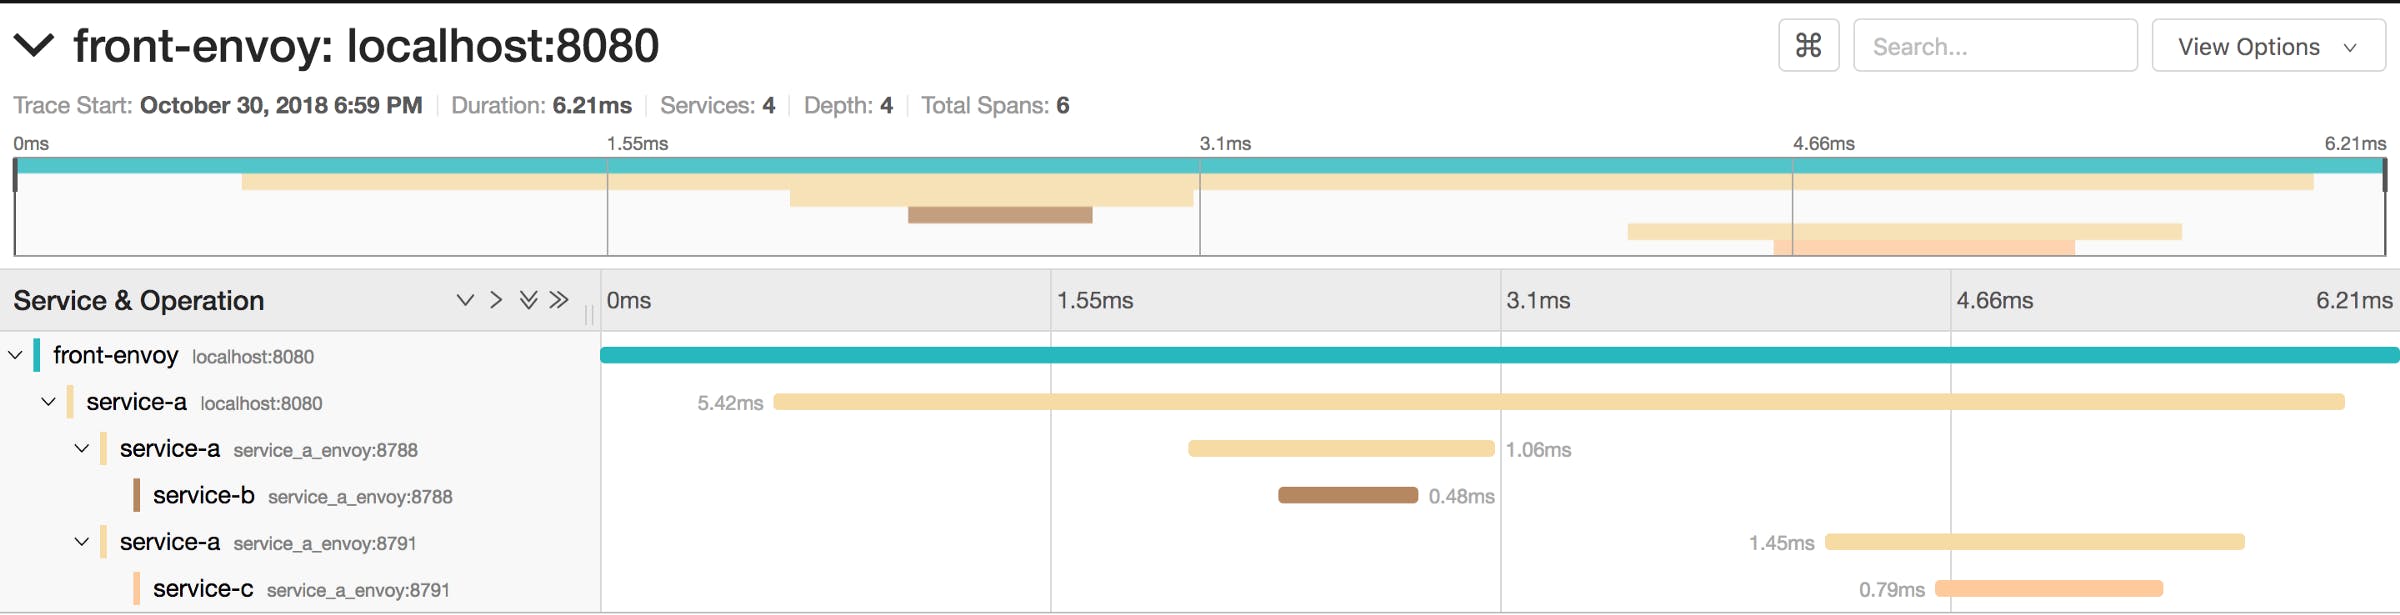Screen dimensions: 2400x615
Task: Click the service-c 0.79ms span bar
Action: [x=2048, y=589]
